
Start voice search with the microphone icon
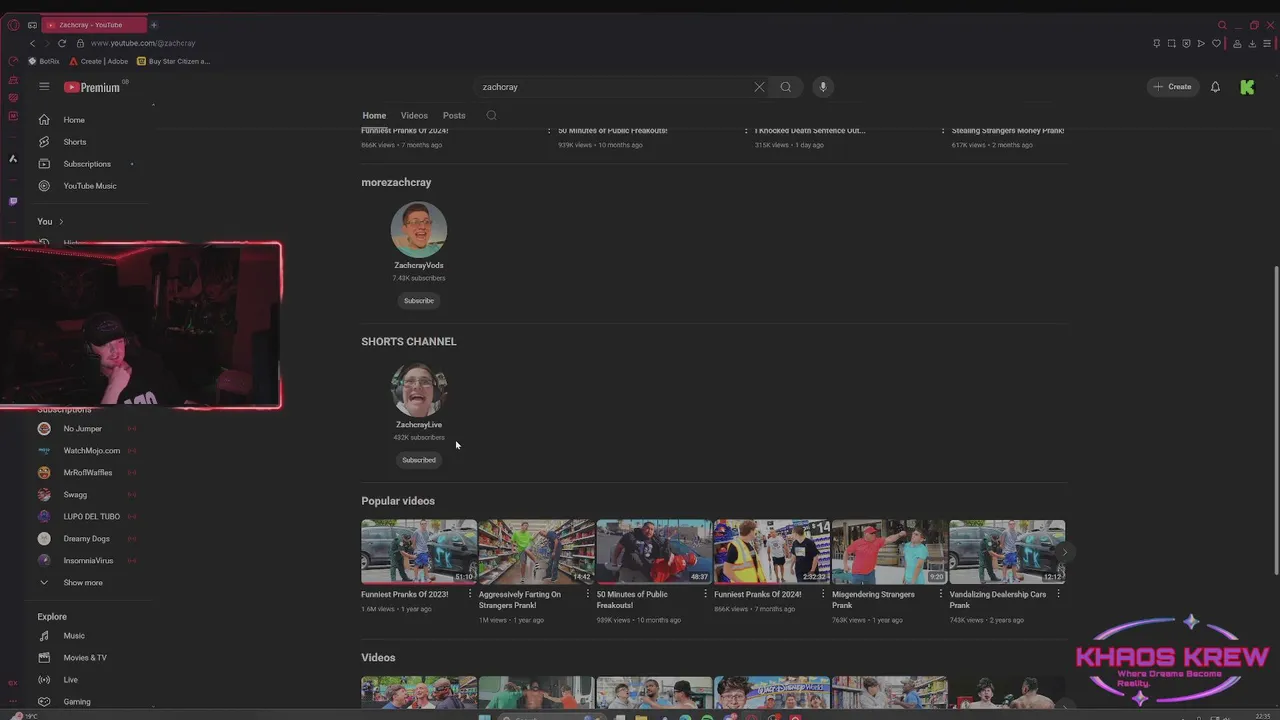[x=823, y=87]
